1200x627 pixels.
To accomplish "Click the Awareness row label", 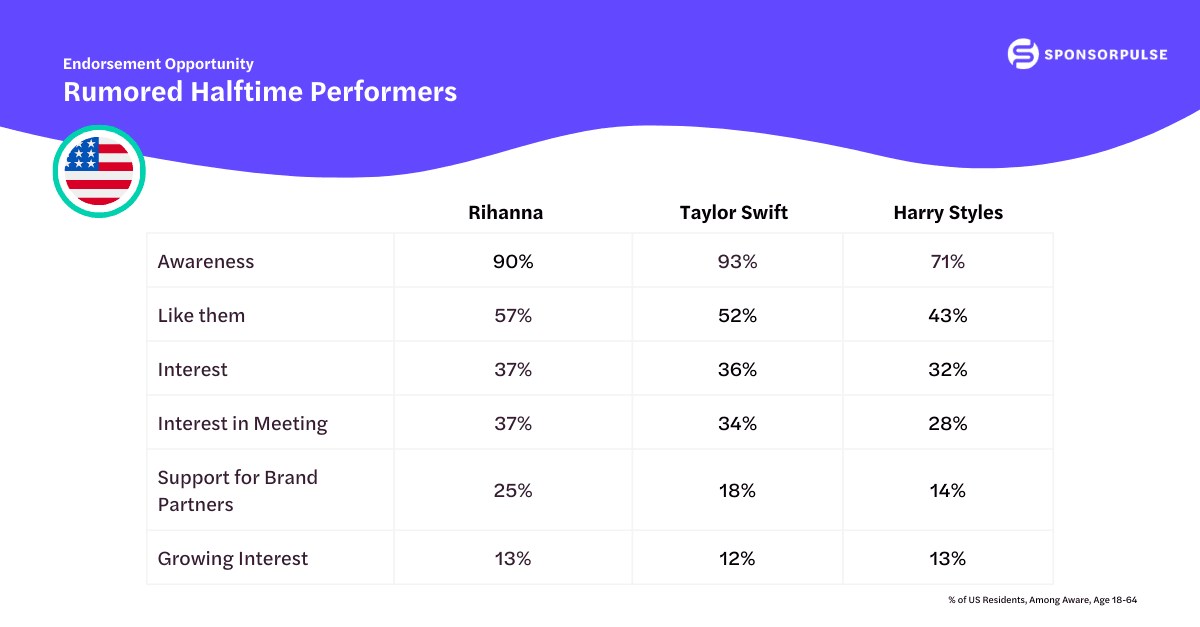I will [x=206, y=262].
